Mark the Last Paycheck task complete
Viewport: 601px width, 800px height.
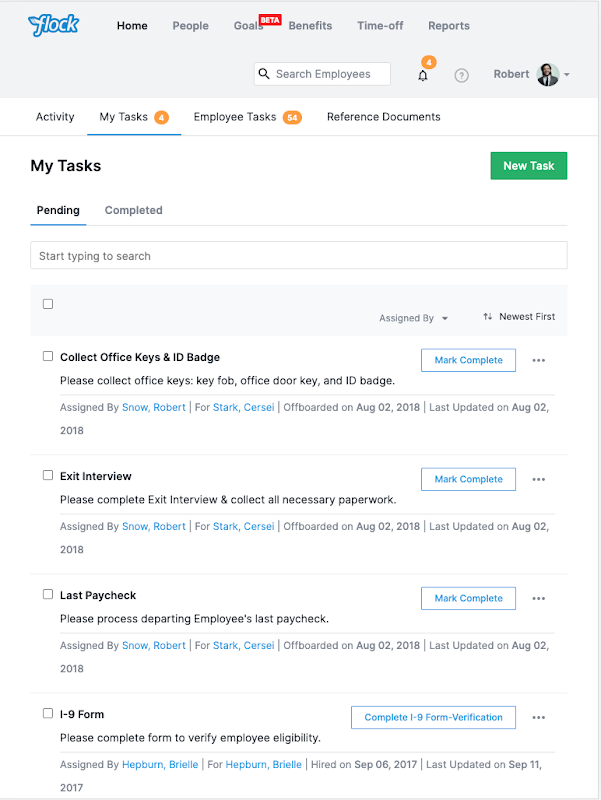(x=468, y=598)
